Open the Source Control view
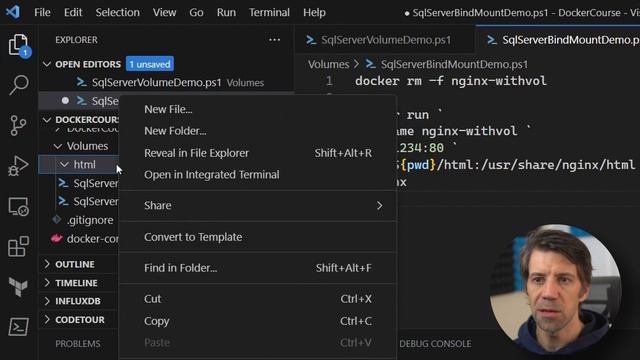This screenshot has height=360, width=640. pos(18,125)
